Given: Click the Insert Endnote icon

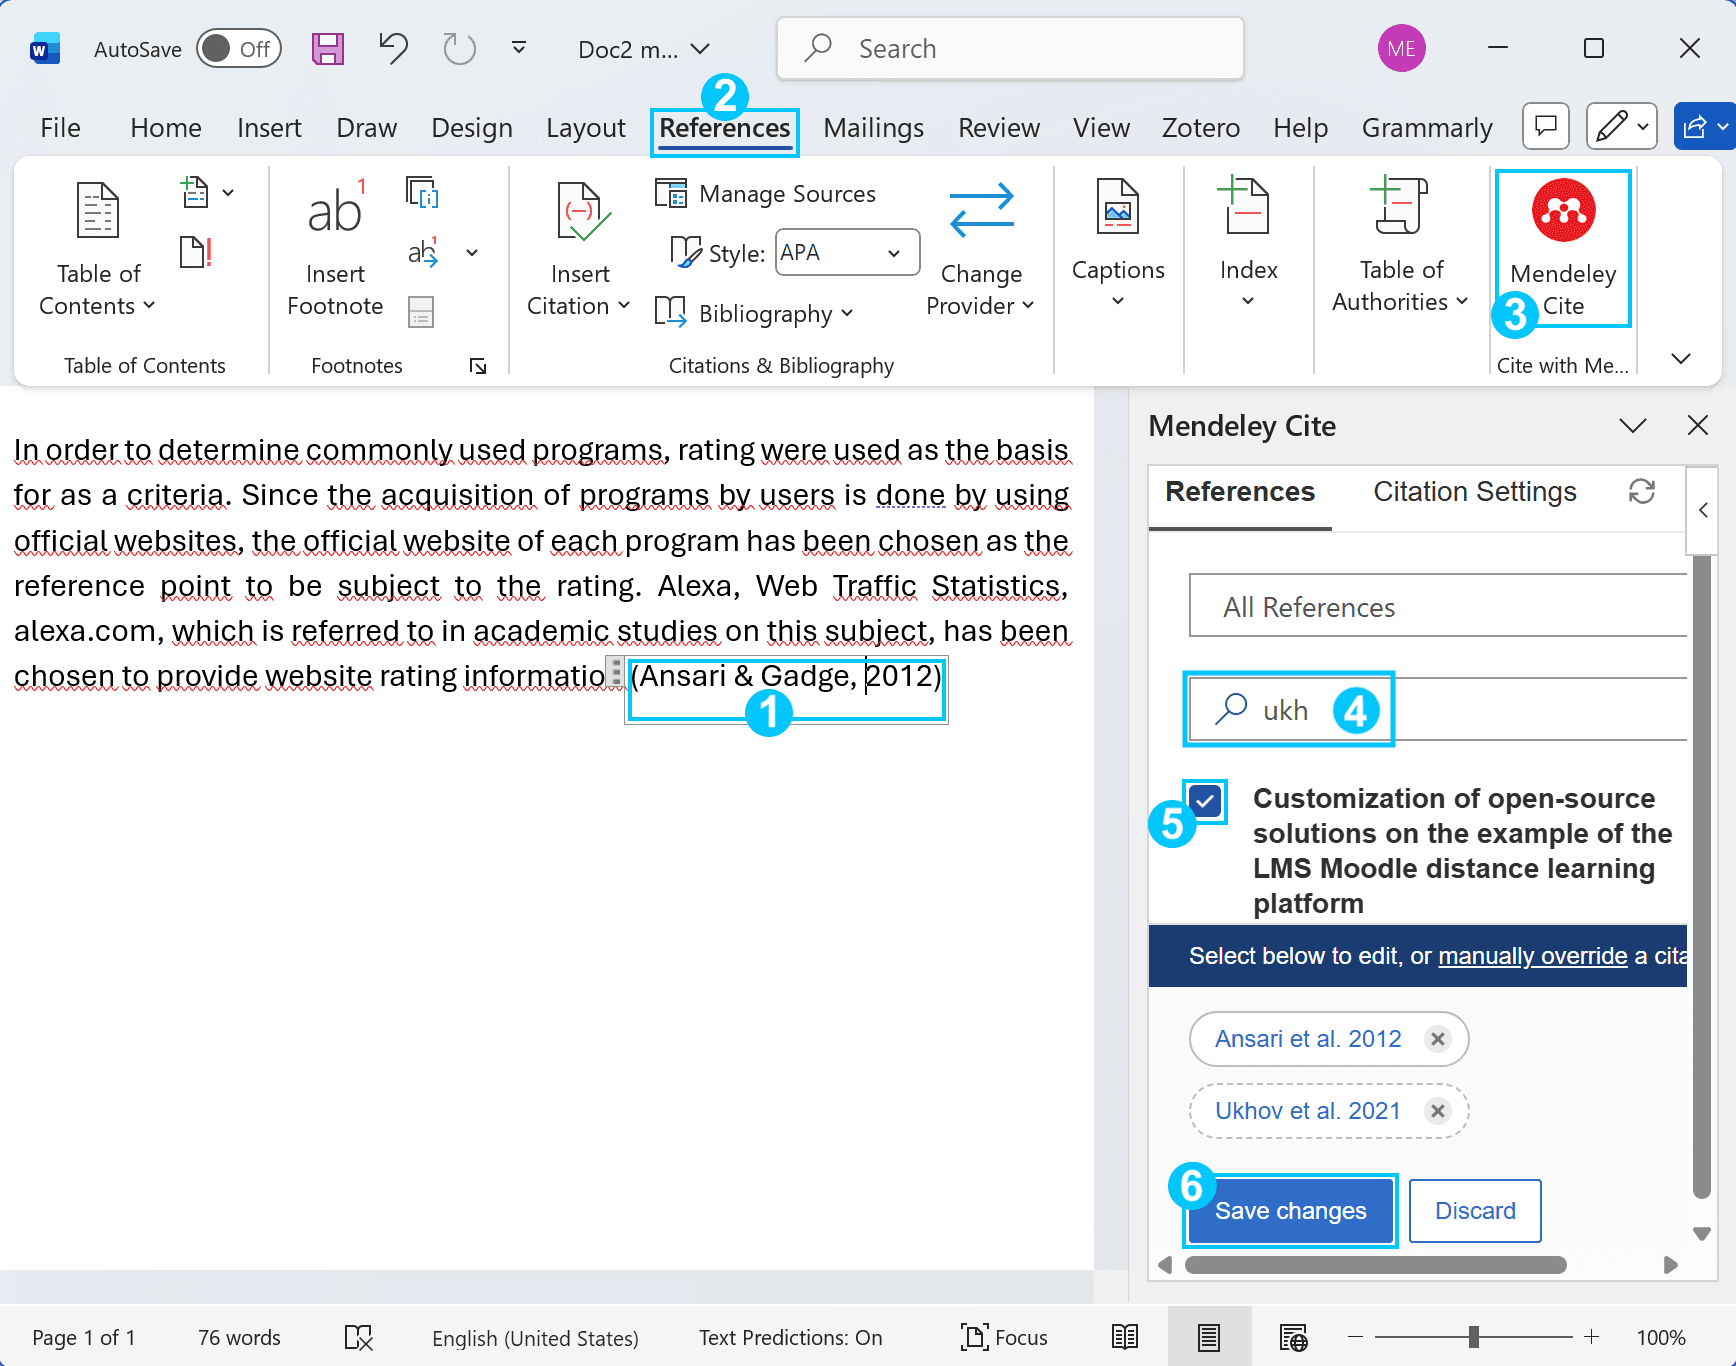Looking at the screenshot, I should click(422, 192).
